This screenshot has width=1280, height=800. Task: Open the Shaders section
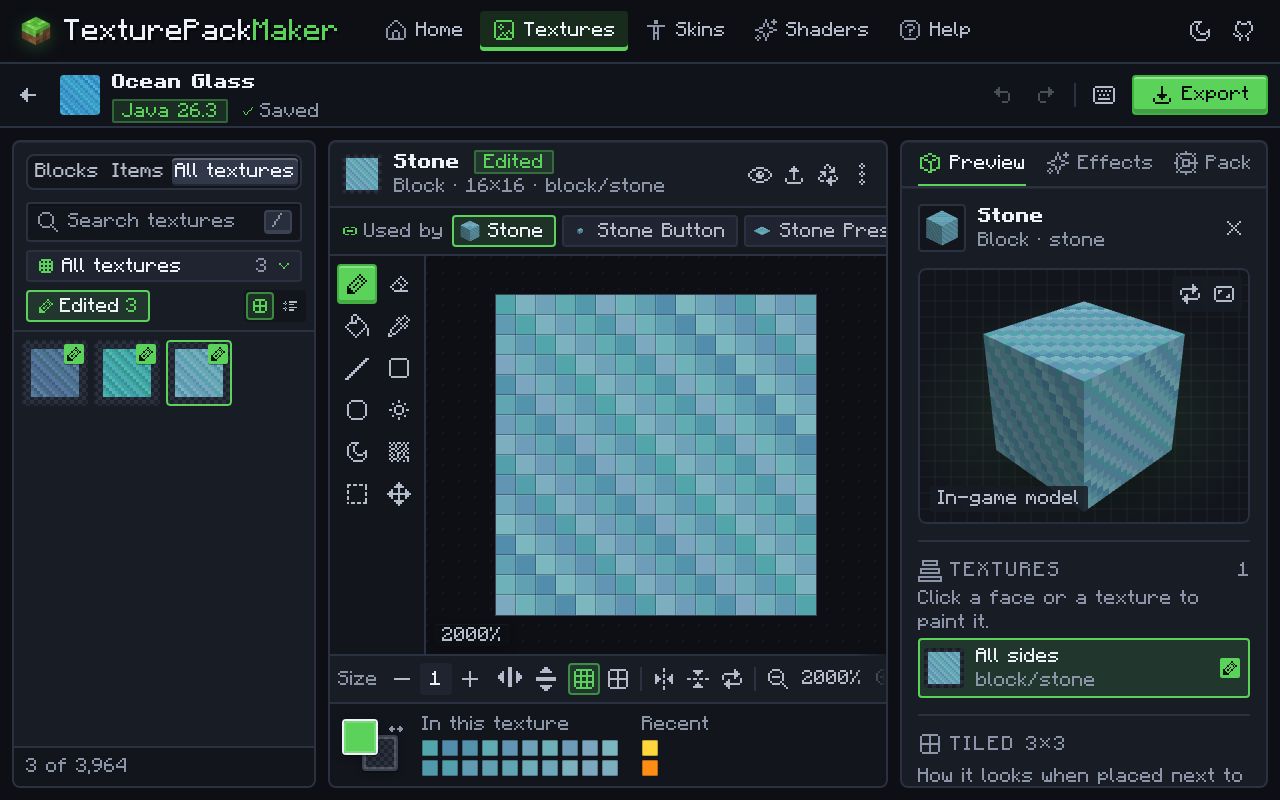coord(811,30)
